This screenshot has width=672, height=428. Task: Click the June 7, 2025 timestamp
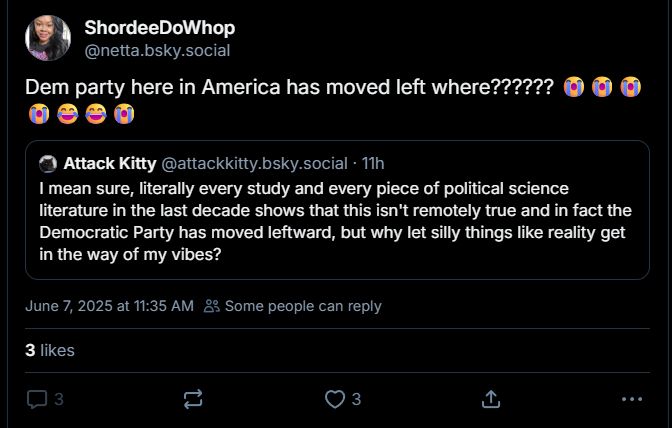[109, 306]
